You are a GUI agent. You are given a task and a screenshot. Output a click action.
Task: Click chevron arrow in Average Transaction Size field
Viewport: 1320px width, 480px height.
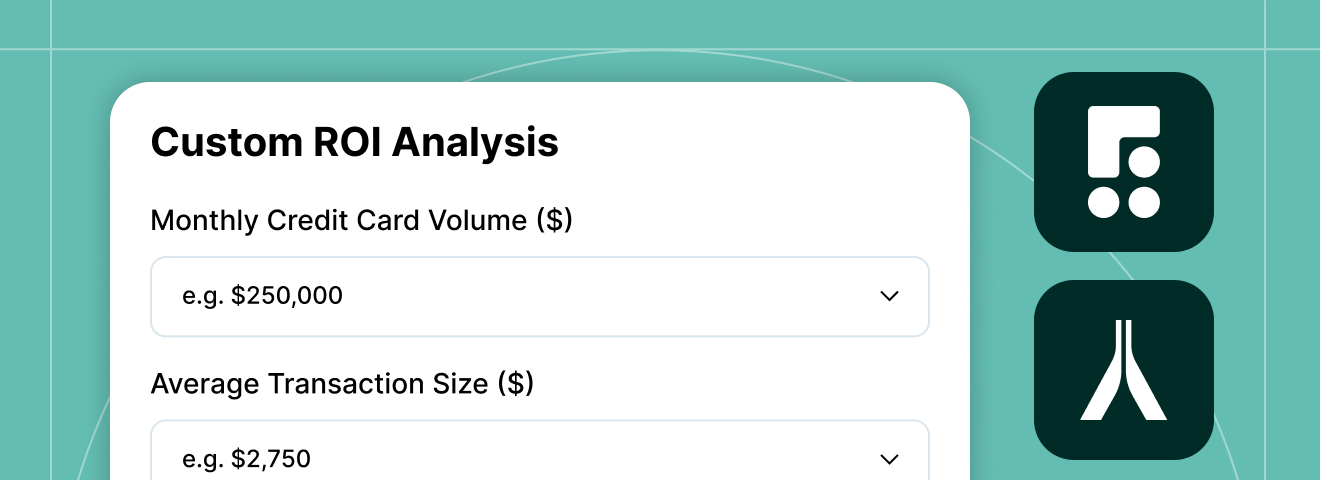(889, 459)
